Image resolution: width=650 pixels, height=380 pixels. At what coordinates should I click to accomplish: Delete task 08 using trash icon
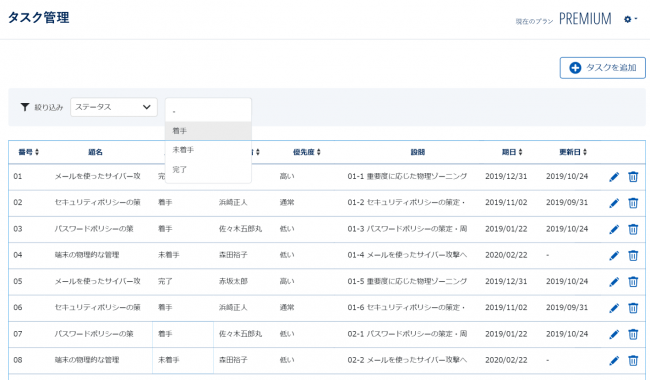[633, 361]
